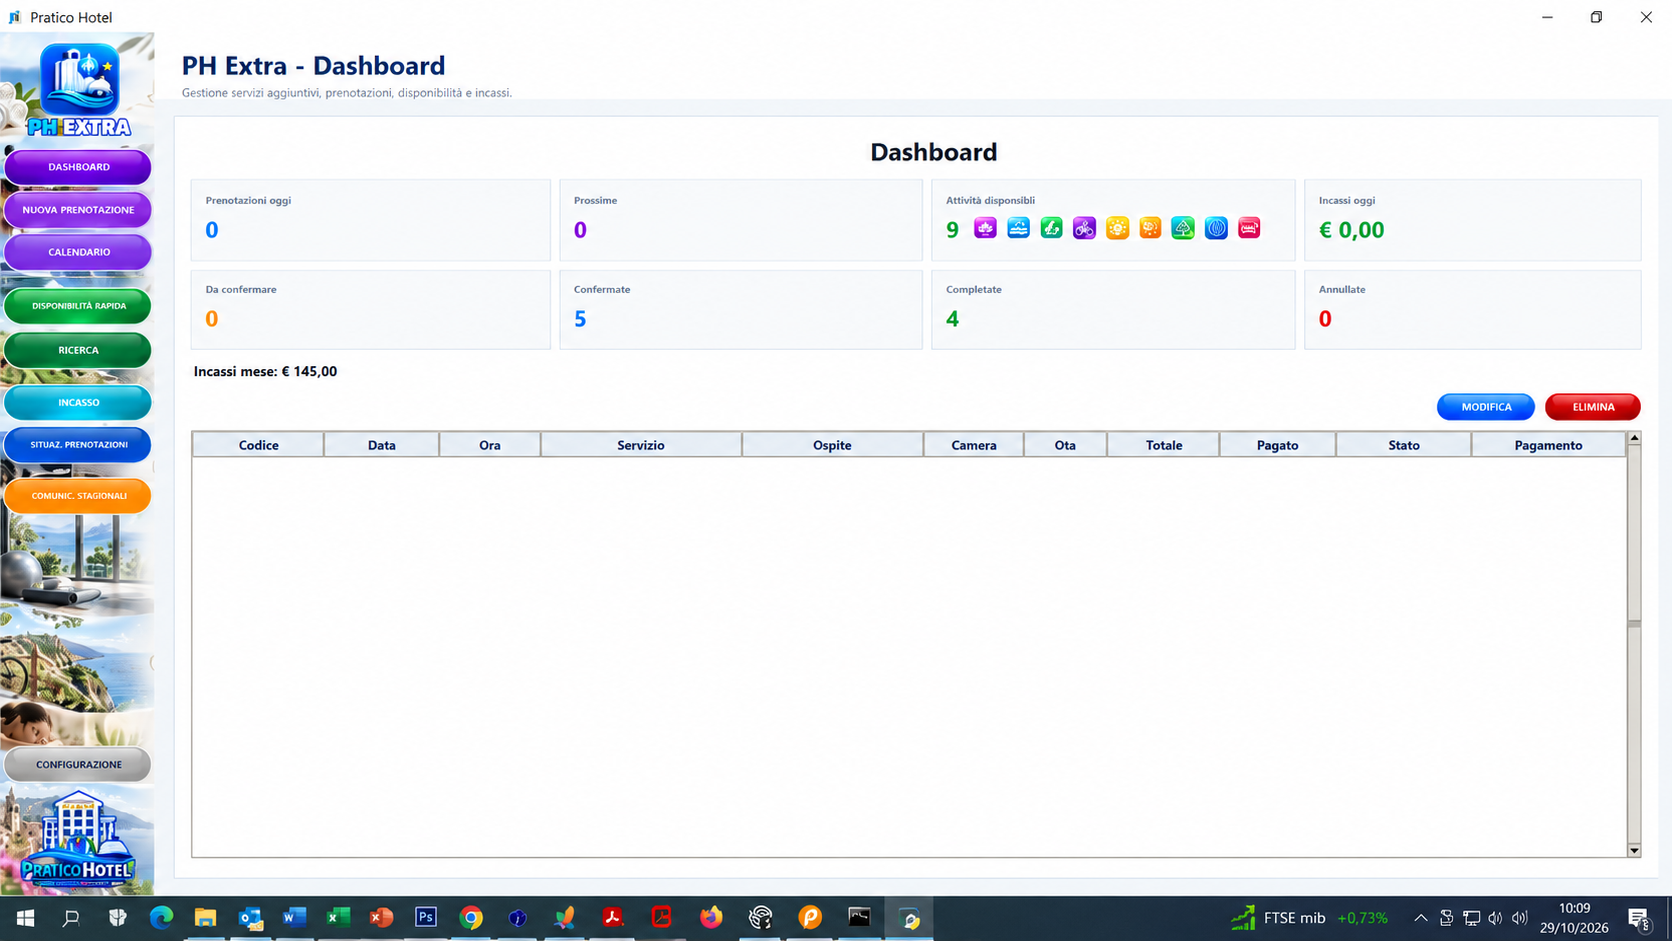
Task: Open Firefox from the taskbar
Action: [711, 917]
